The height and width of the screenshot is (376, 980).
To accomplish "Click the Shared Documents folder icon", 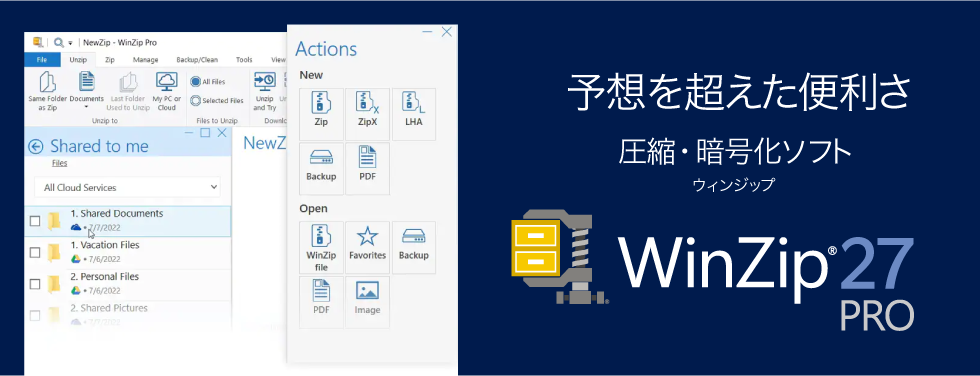I will (55, 220).
